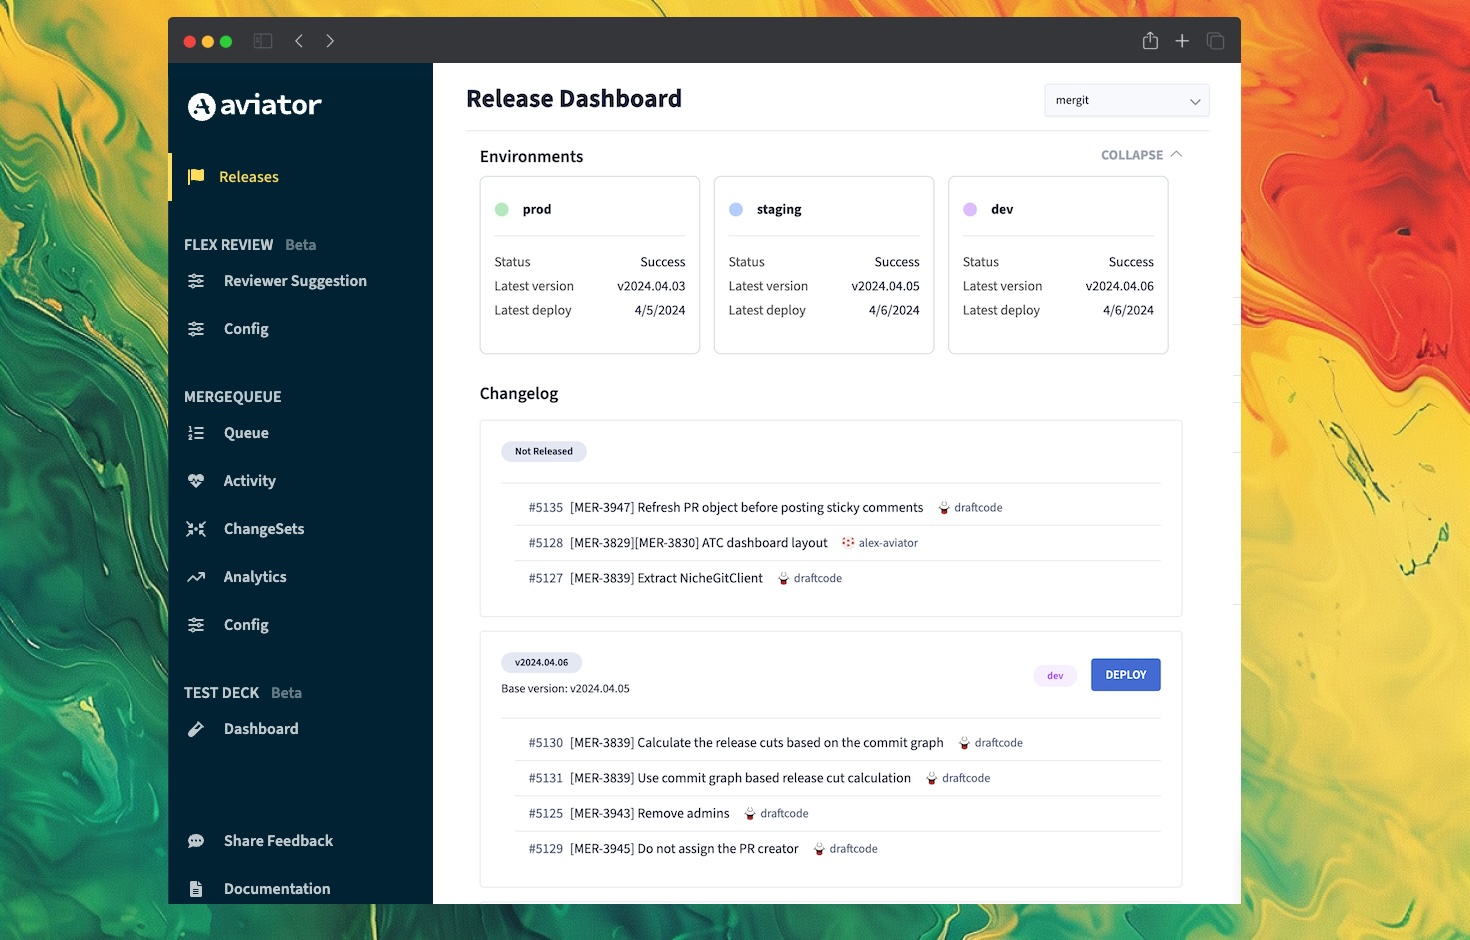Click the purple dev status dot
Image resolution: width=1470 pixels, height=940 pixels.
coord(970,209)
